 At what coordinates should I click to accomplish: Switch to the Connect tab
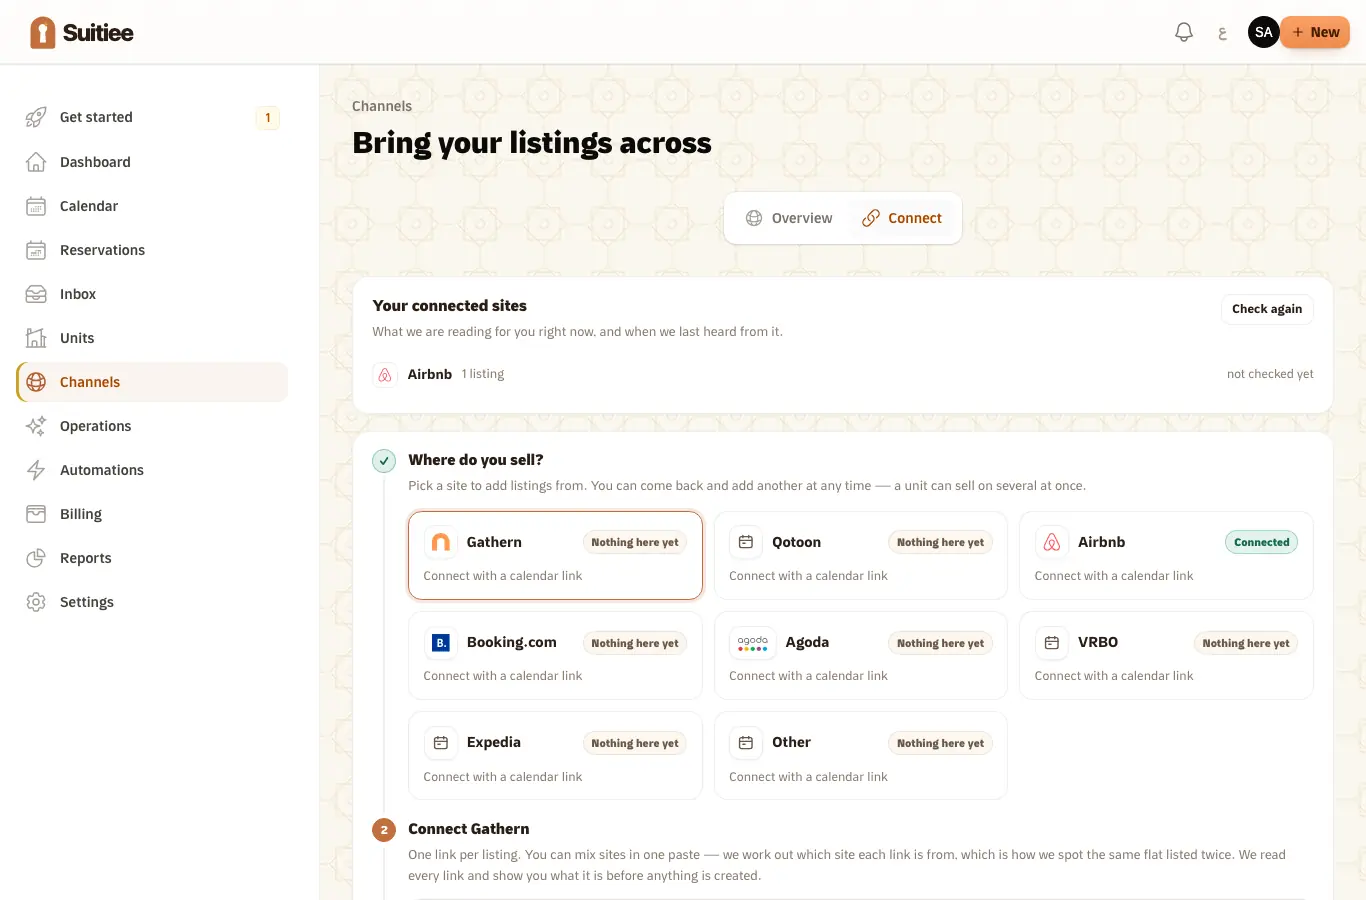(x=902, y=218)
